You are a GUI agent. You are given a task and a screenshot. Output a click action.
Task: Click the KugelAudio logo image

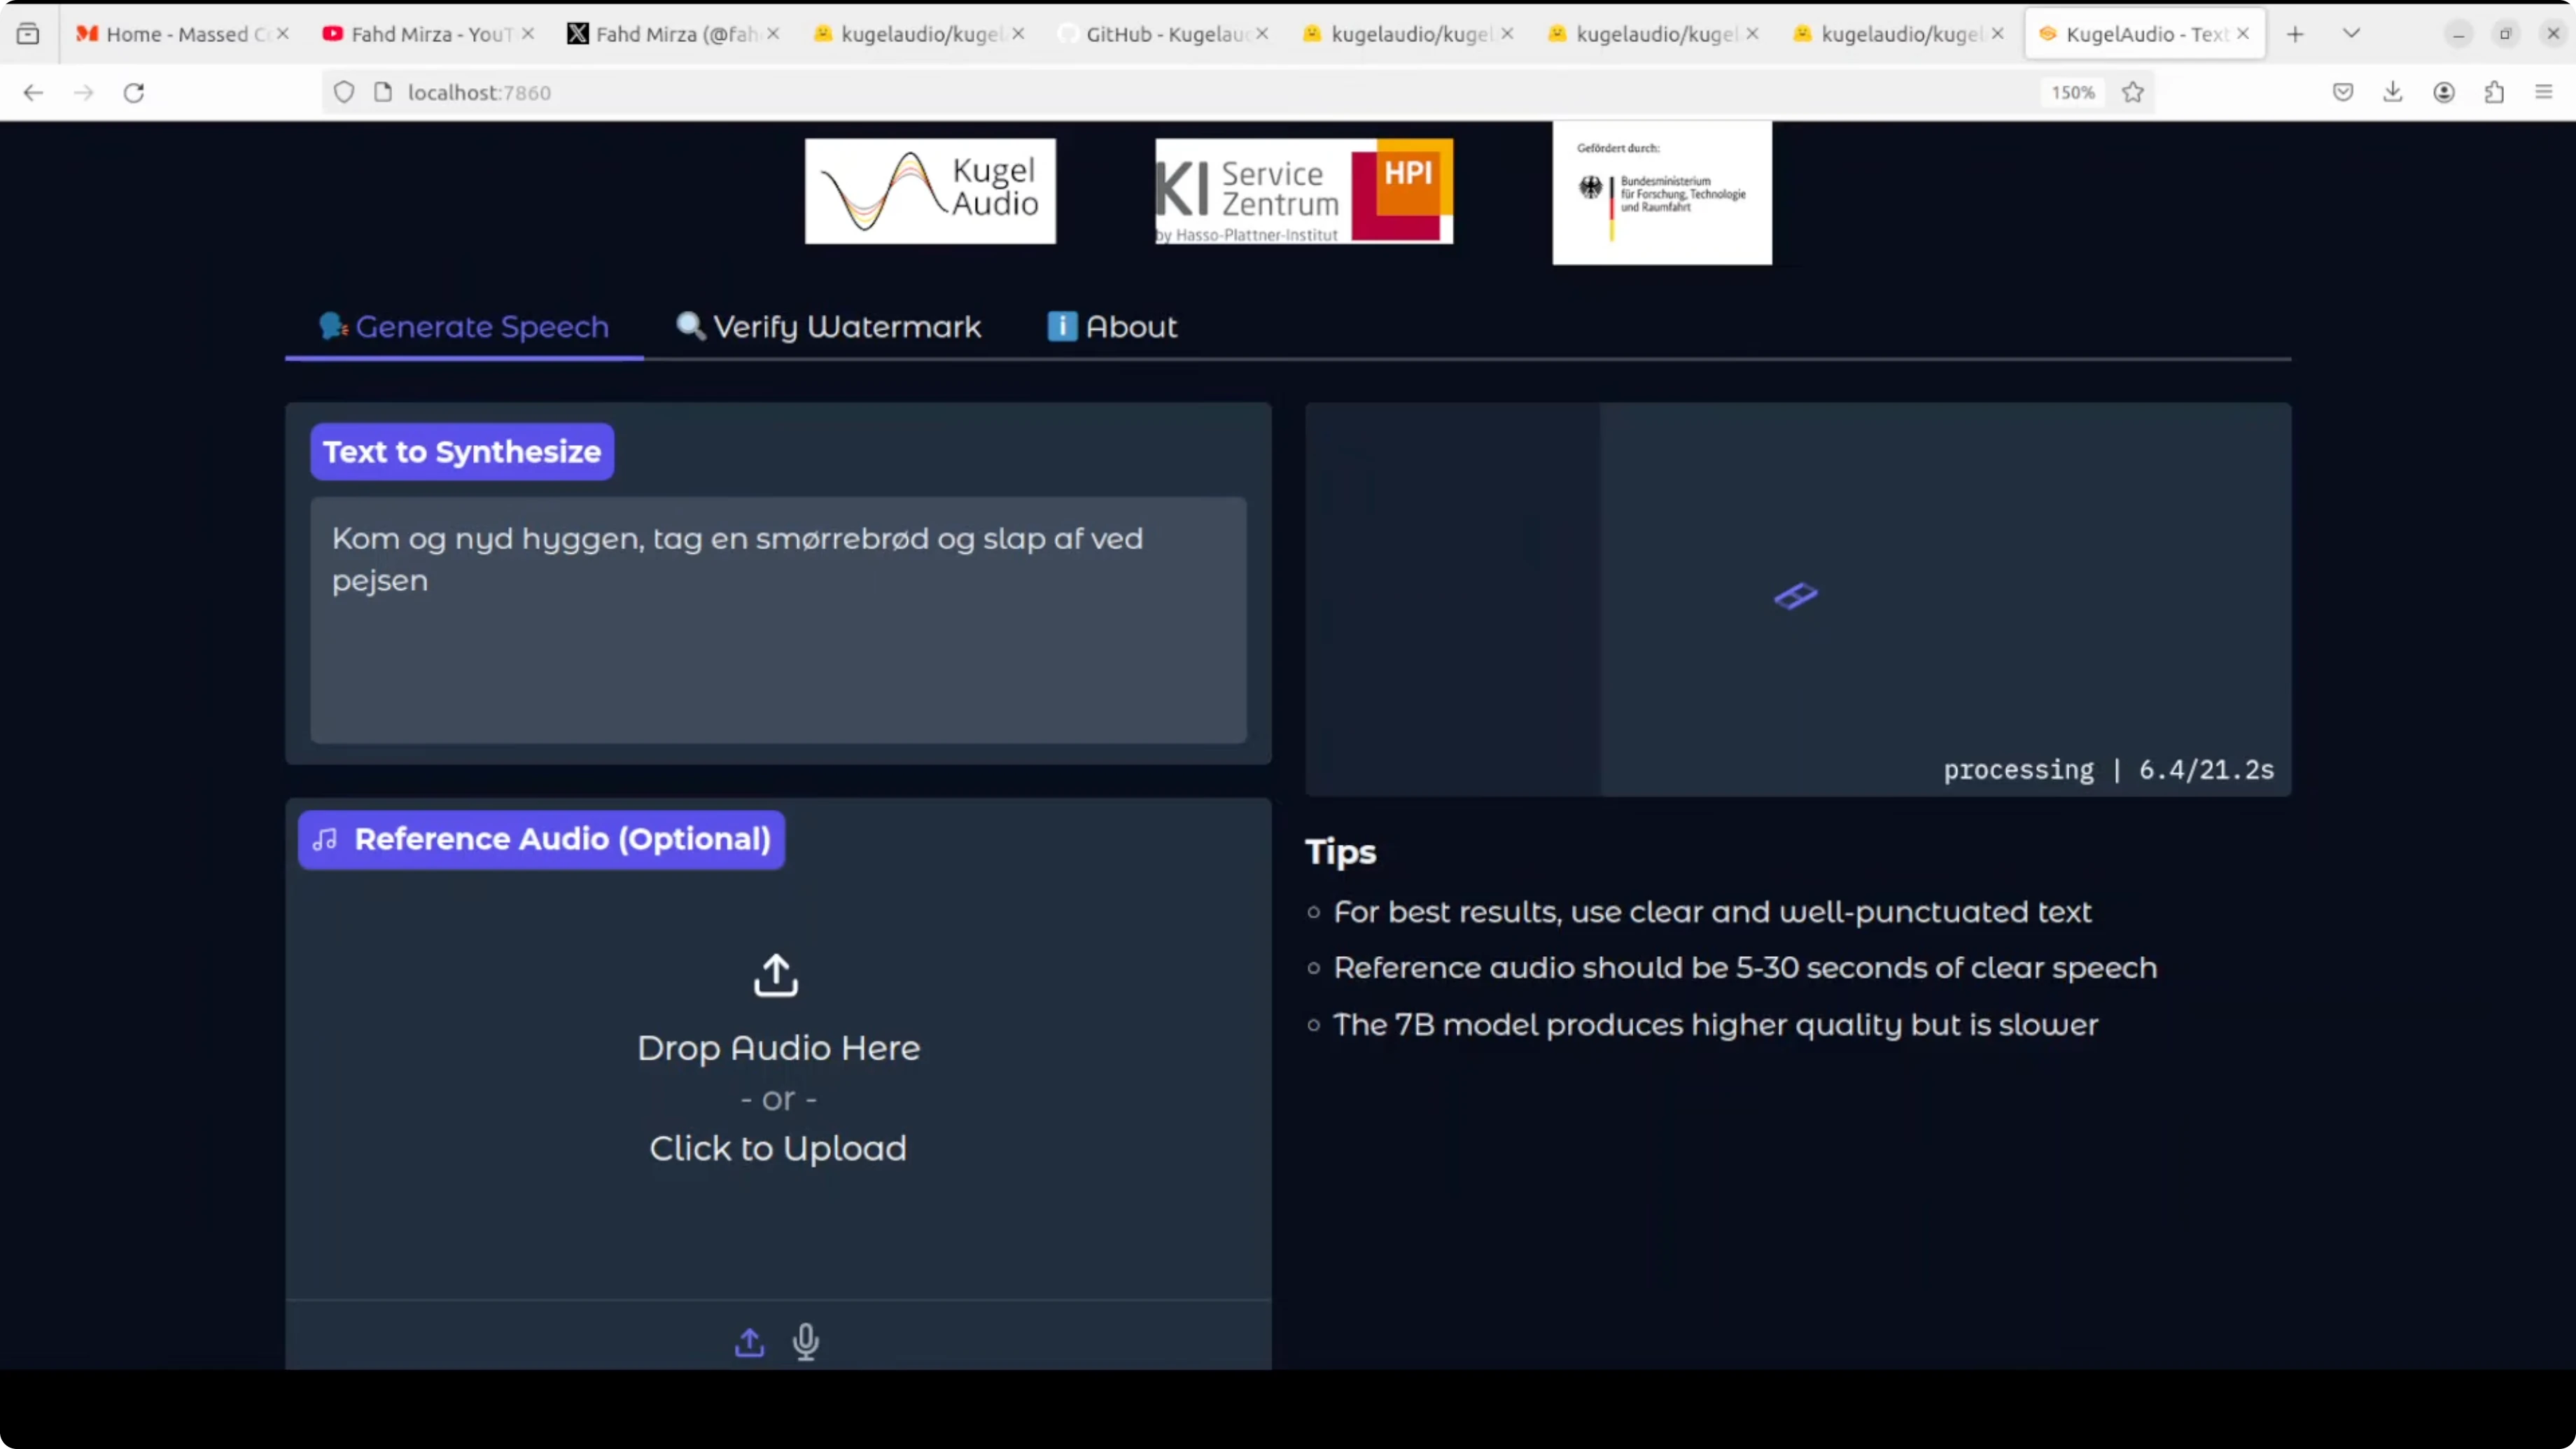[930, 191]
